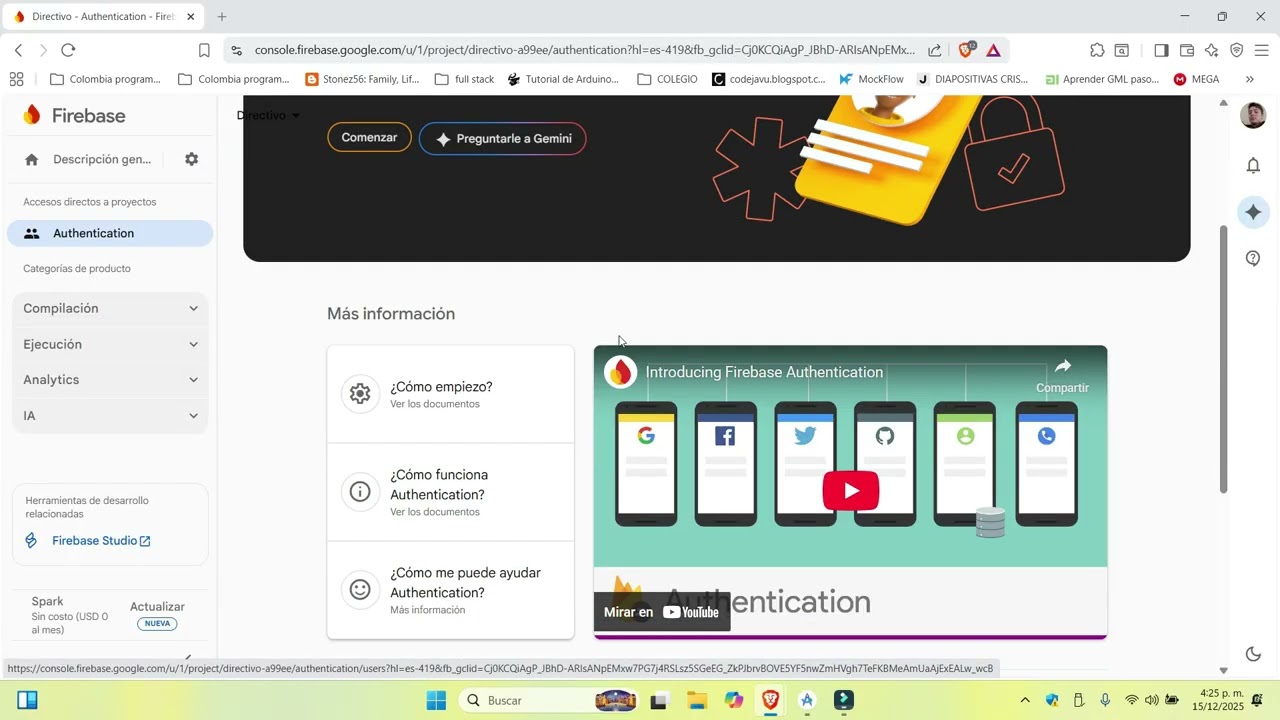
Task: Open the Firebase help question mark
Action: [x=1253, y=258]
